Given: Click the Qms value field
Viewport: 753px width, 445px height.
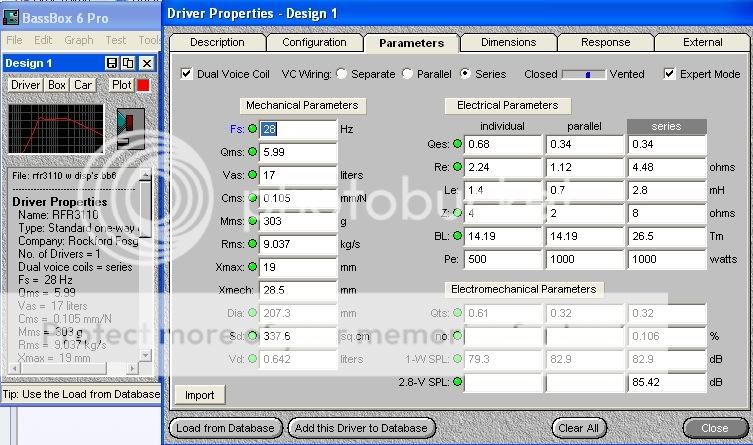Looking at the screenshot, I should coord(298,152).
